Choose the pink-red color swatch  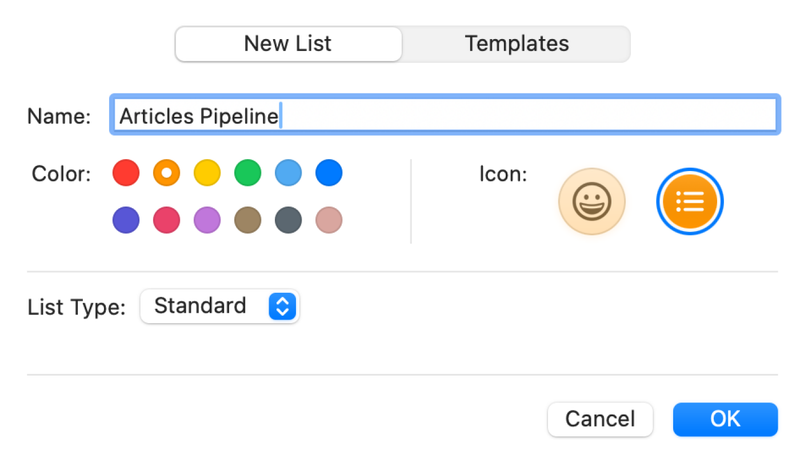167,220
